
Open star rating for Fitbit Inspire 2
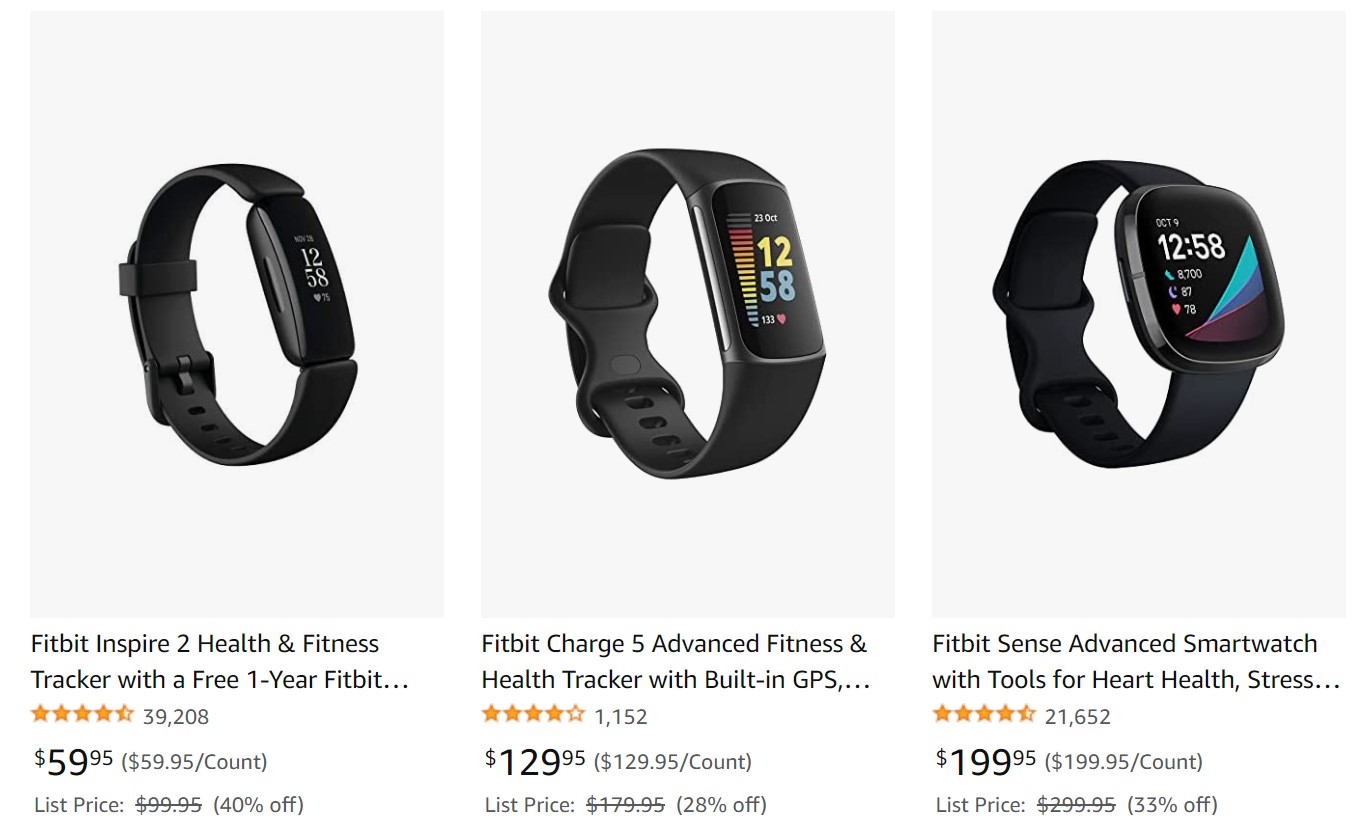(x=82, y=715)
